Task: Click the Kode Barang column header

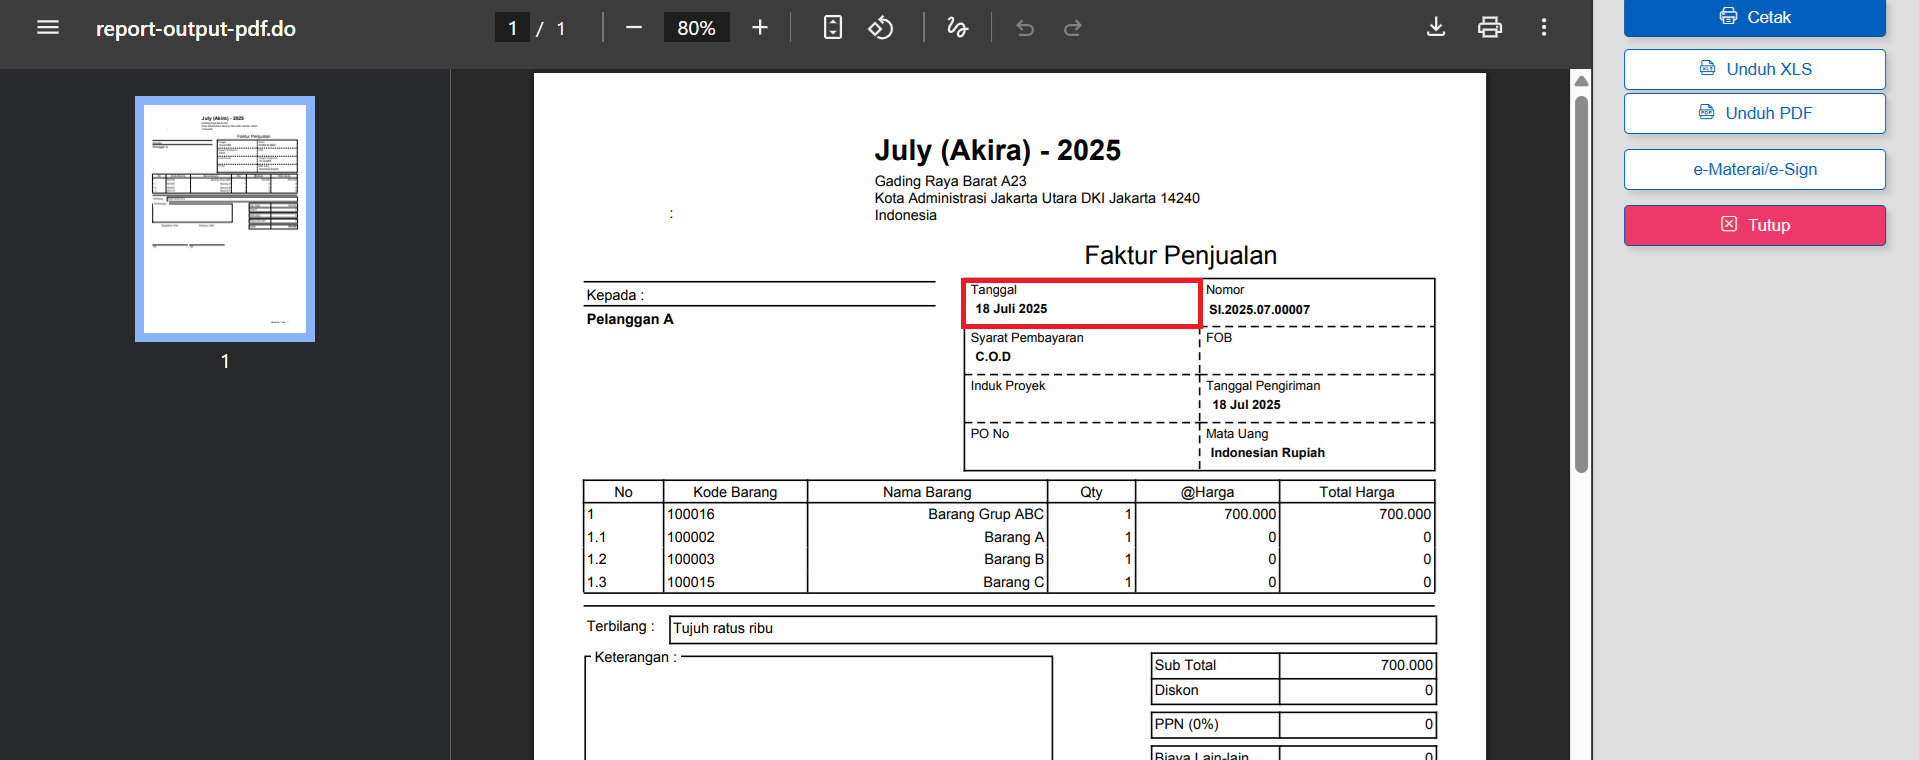Action: coord(735,492)
